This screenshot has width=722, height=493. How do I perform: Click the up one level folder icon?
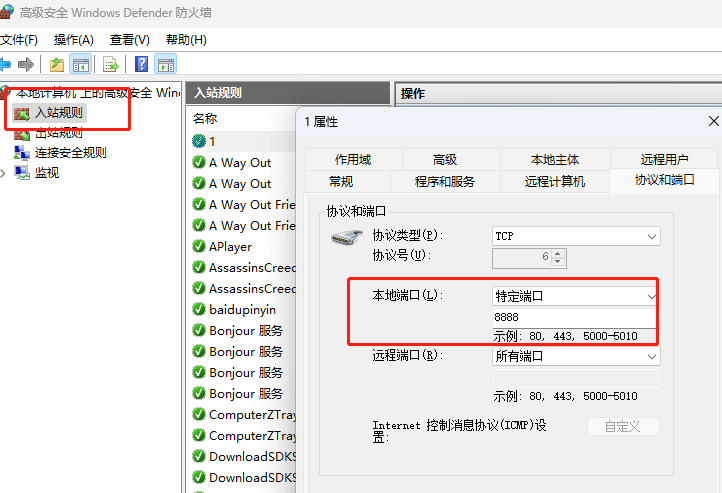pos(57,64)
